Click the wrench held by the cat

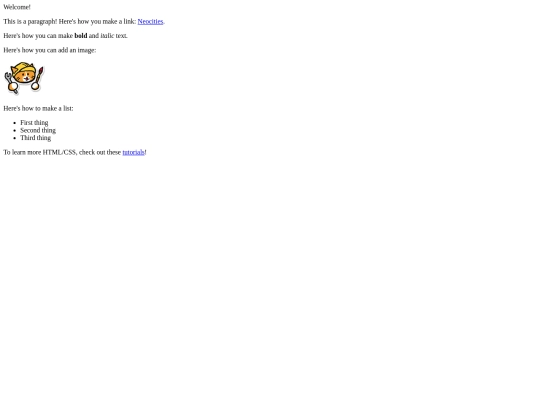(8, 78)
